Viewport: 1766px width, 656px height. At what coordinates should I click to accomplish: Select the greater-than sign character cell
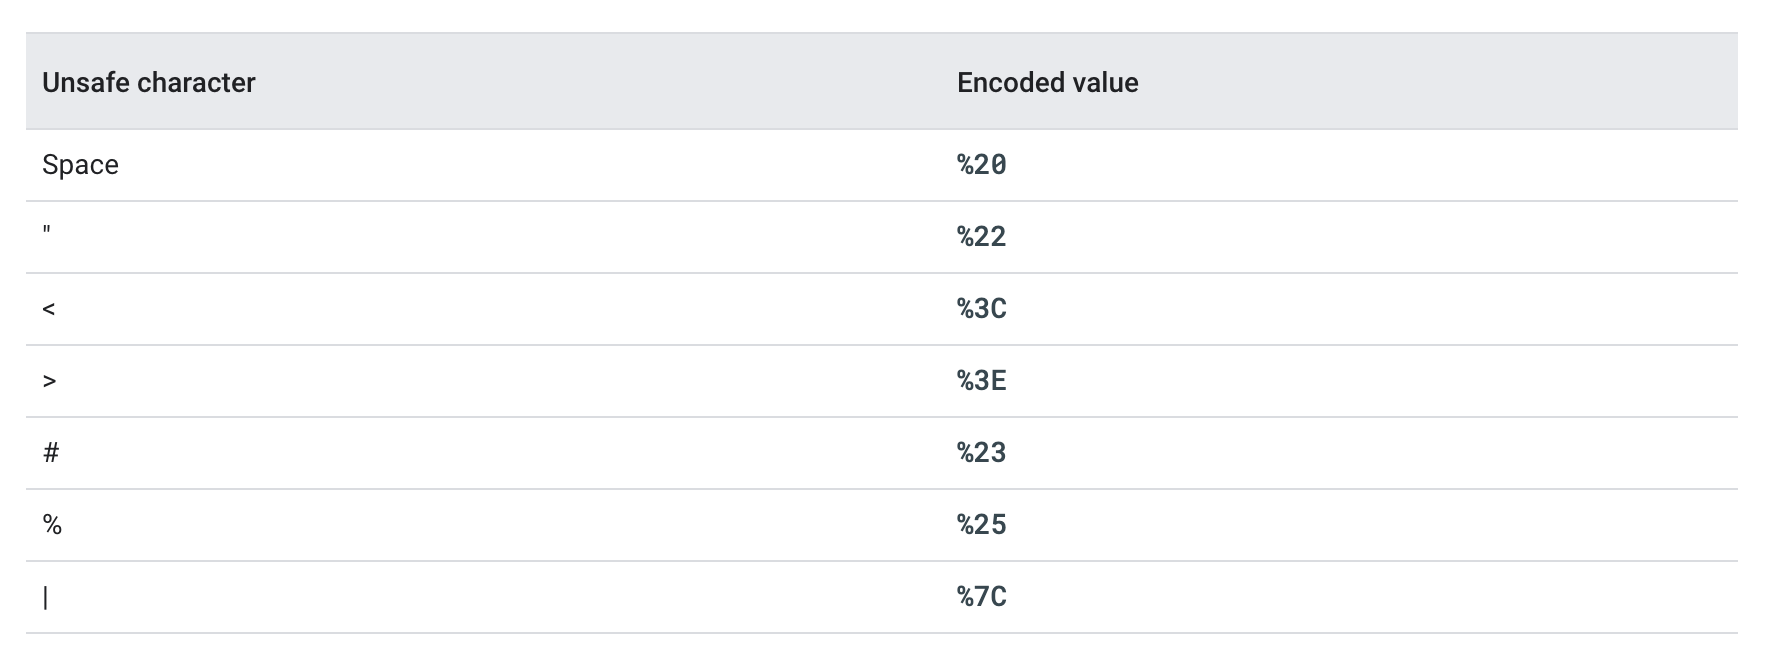pyautogui.click(x=49, y=381)
